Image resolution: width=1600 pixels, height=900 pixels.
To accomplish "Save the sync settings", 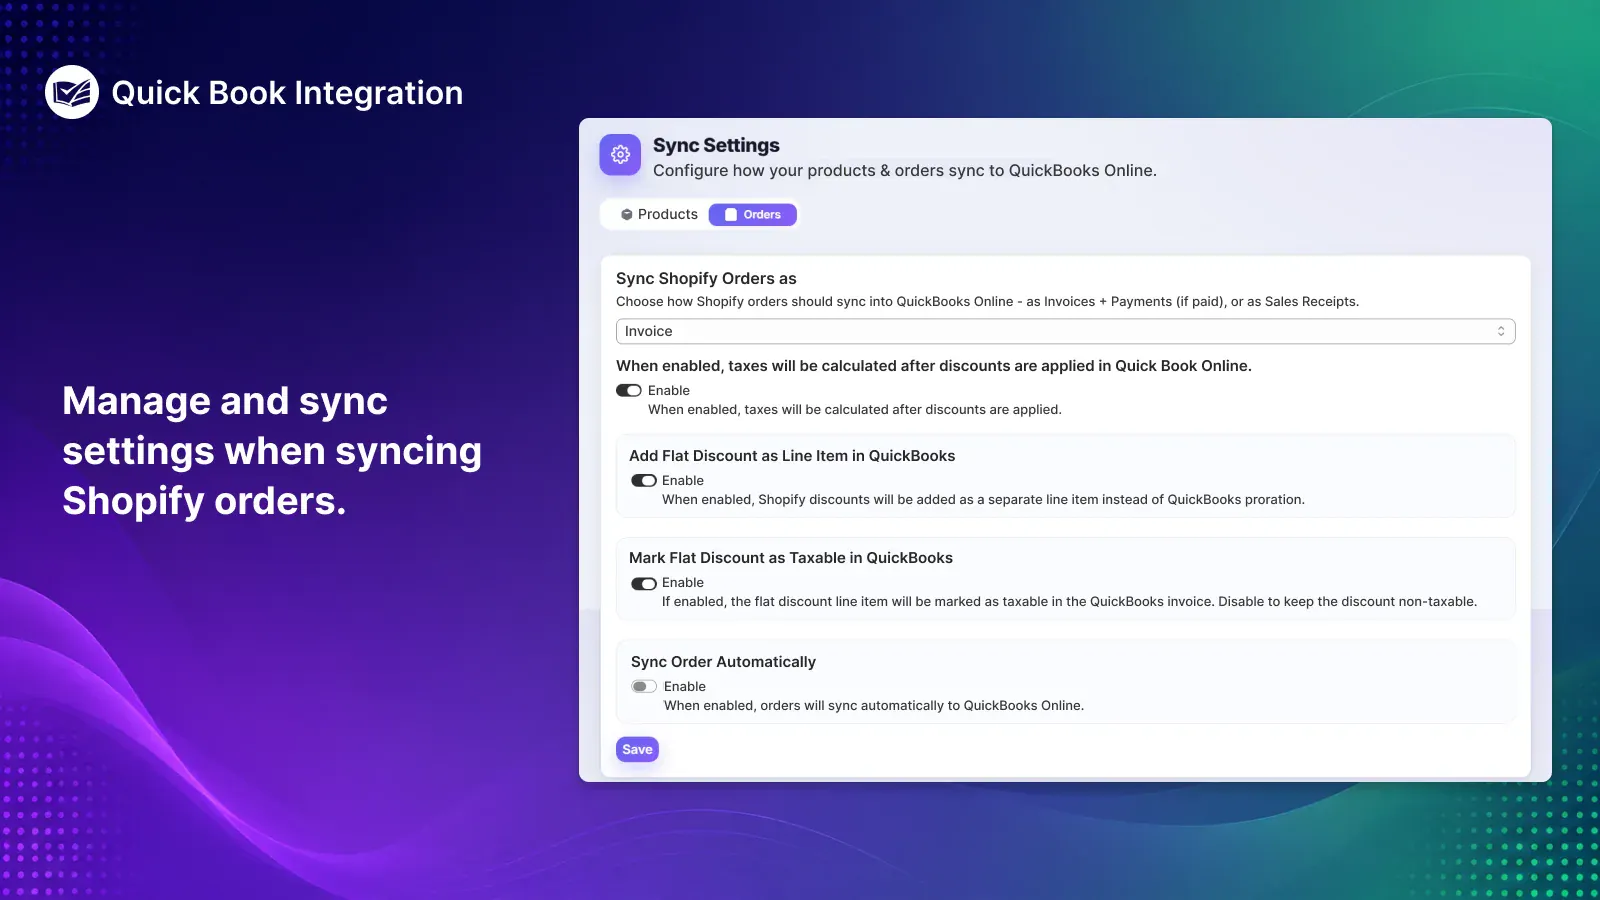I will pos(637,750).
